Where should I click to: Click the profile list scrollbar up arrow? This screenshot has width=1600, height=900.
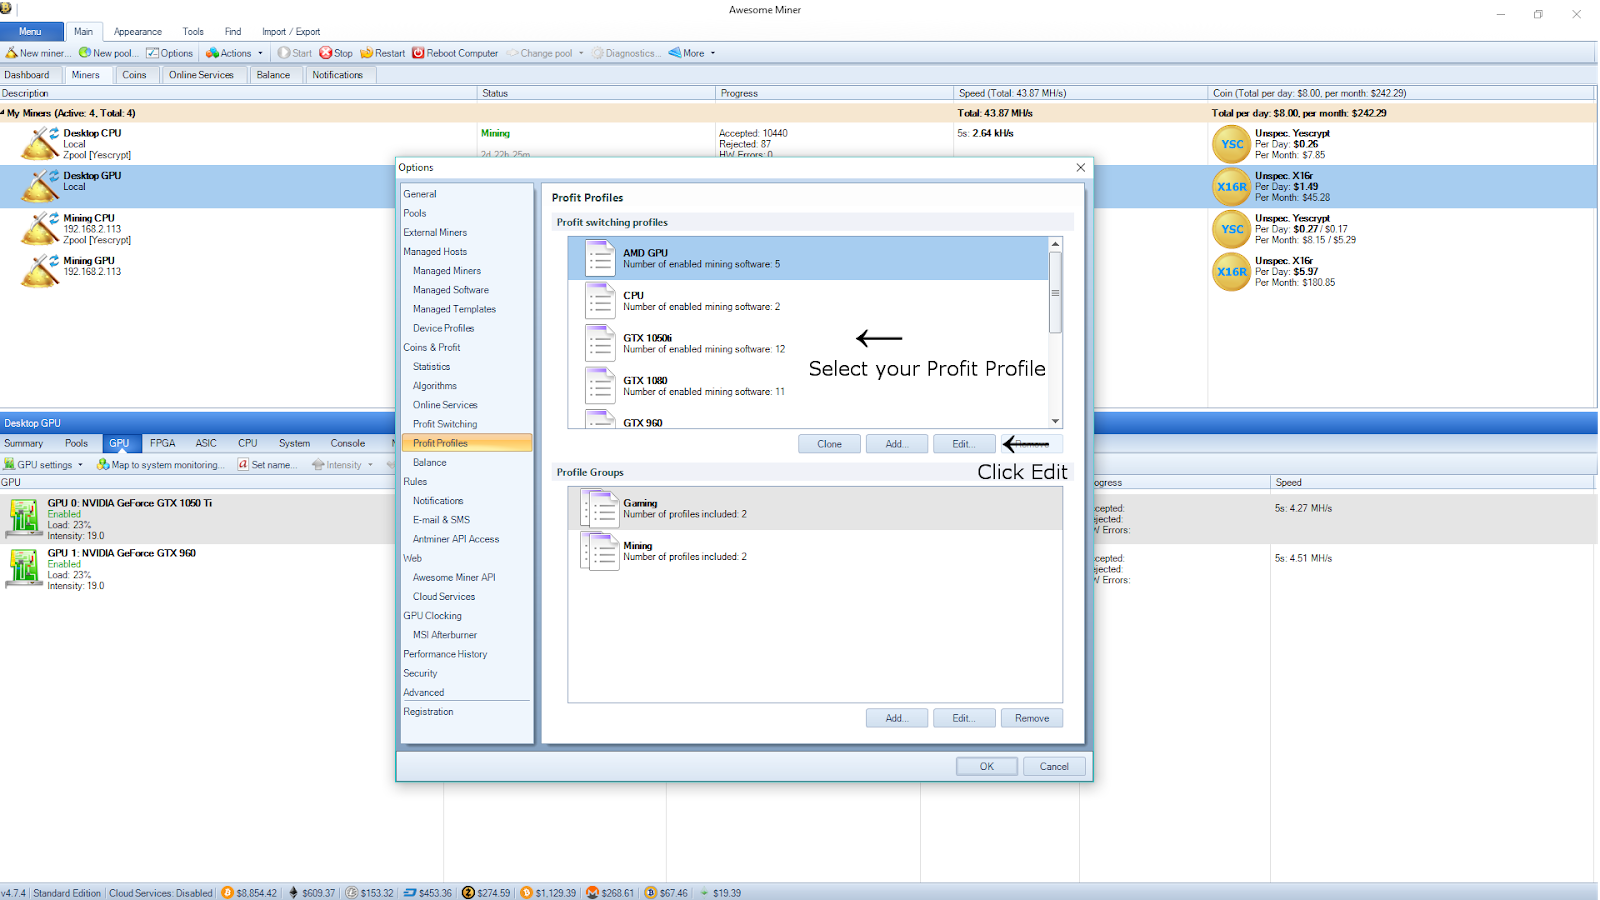[1055, 244]
